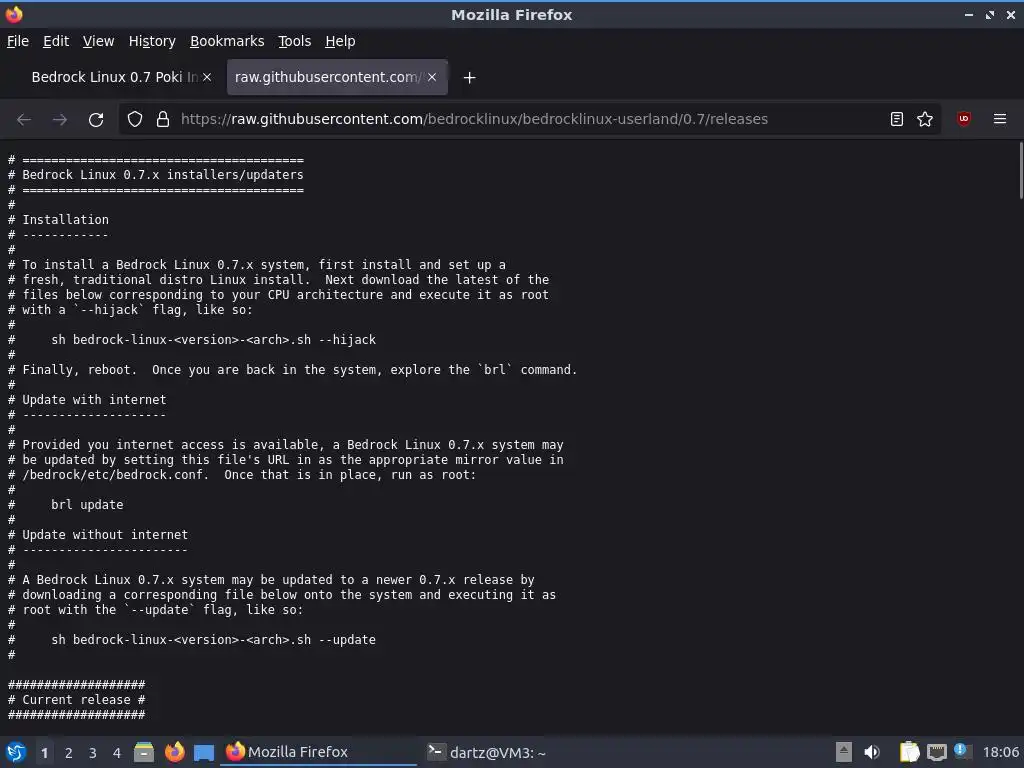Screen dimensions: 1024x768
Task: Open the File menu
Action: point(18,41)
